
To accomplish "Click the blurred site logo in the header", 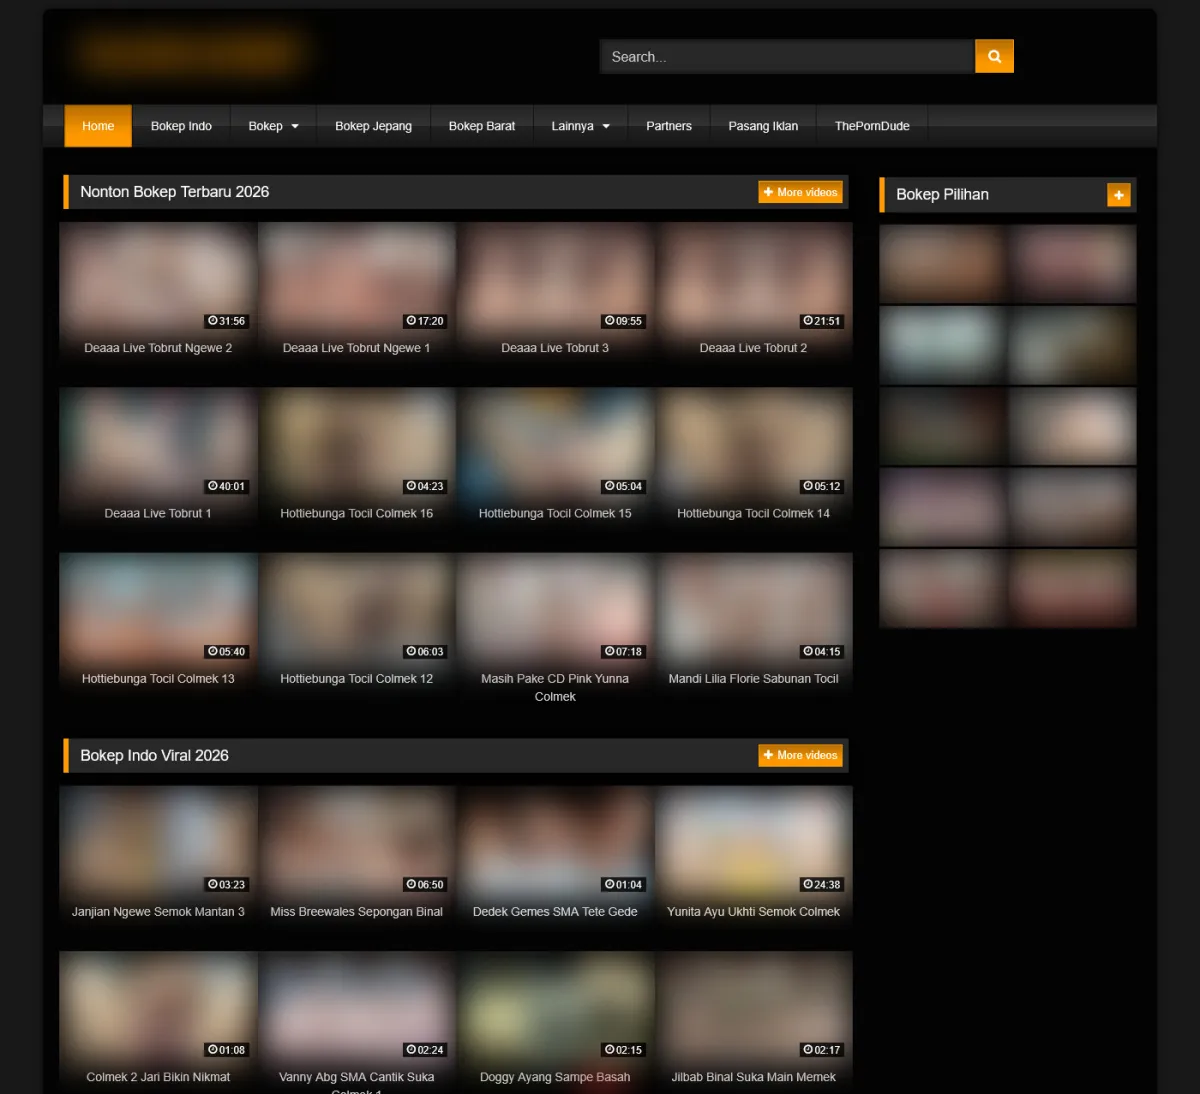I will tap(190, 53).
